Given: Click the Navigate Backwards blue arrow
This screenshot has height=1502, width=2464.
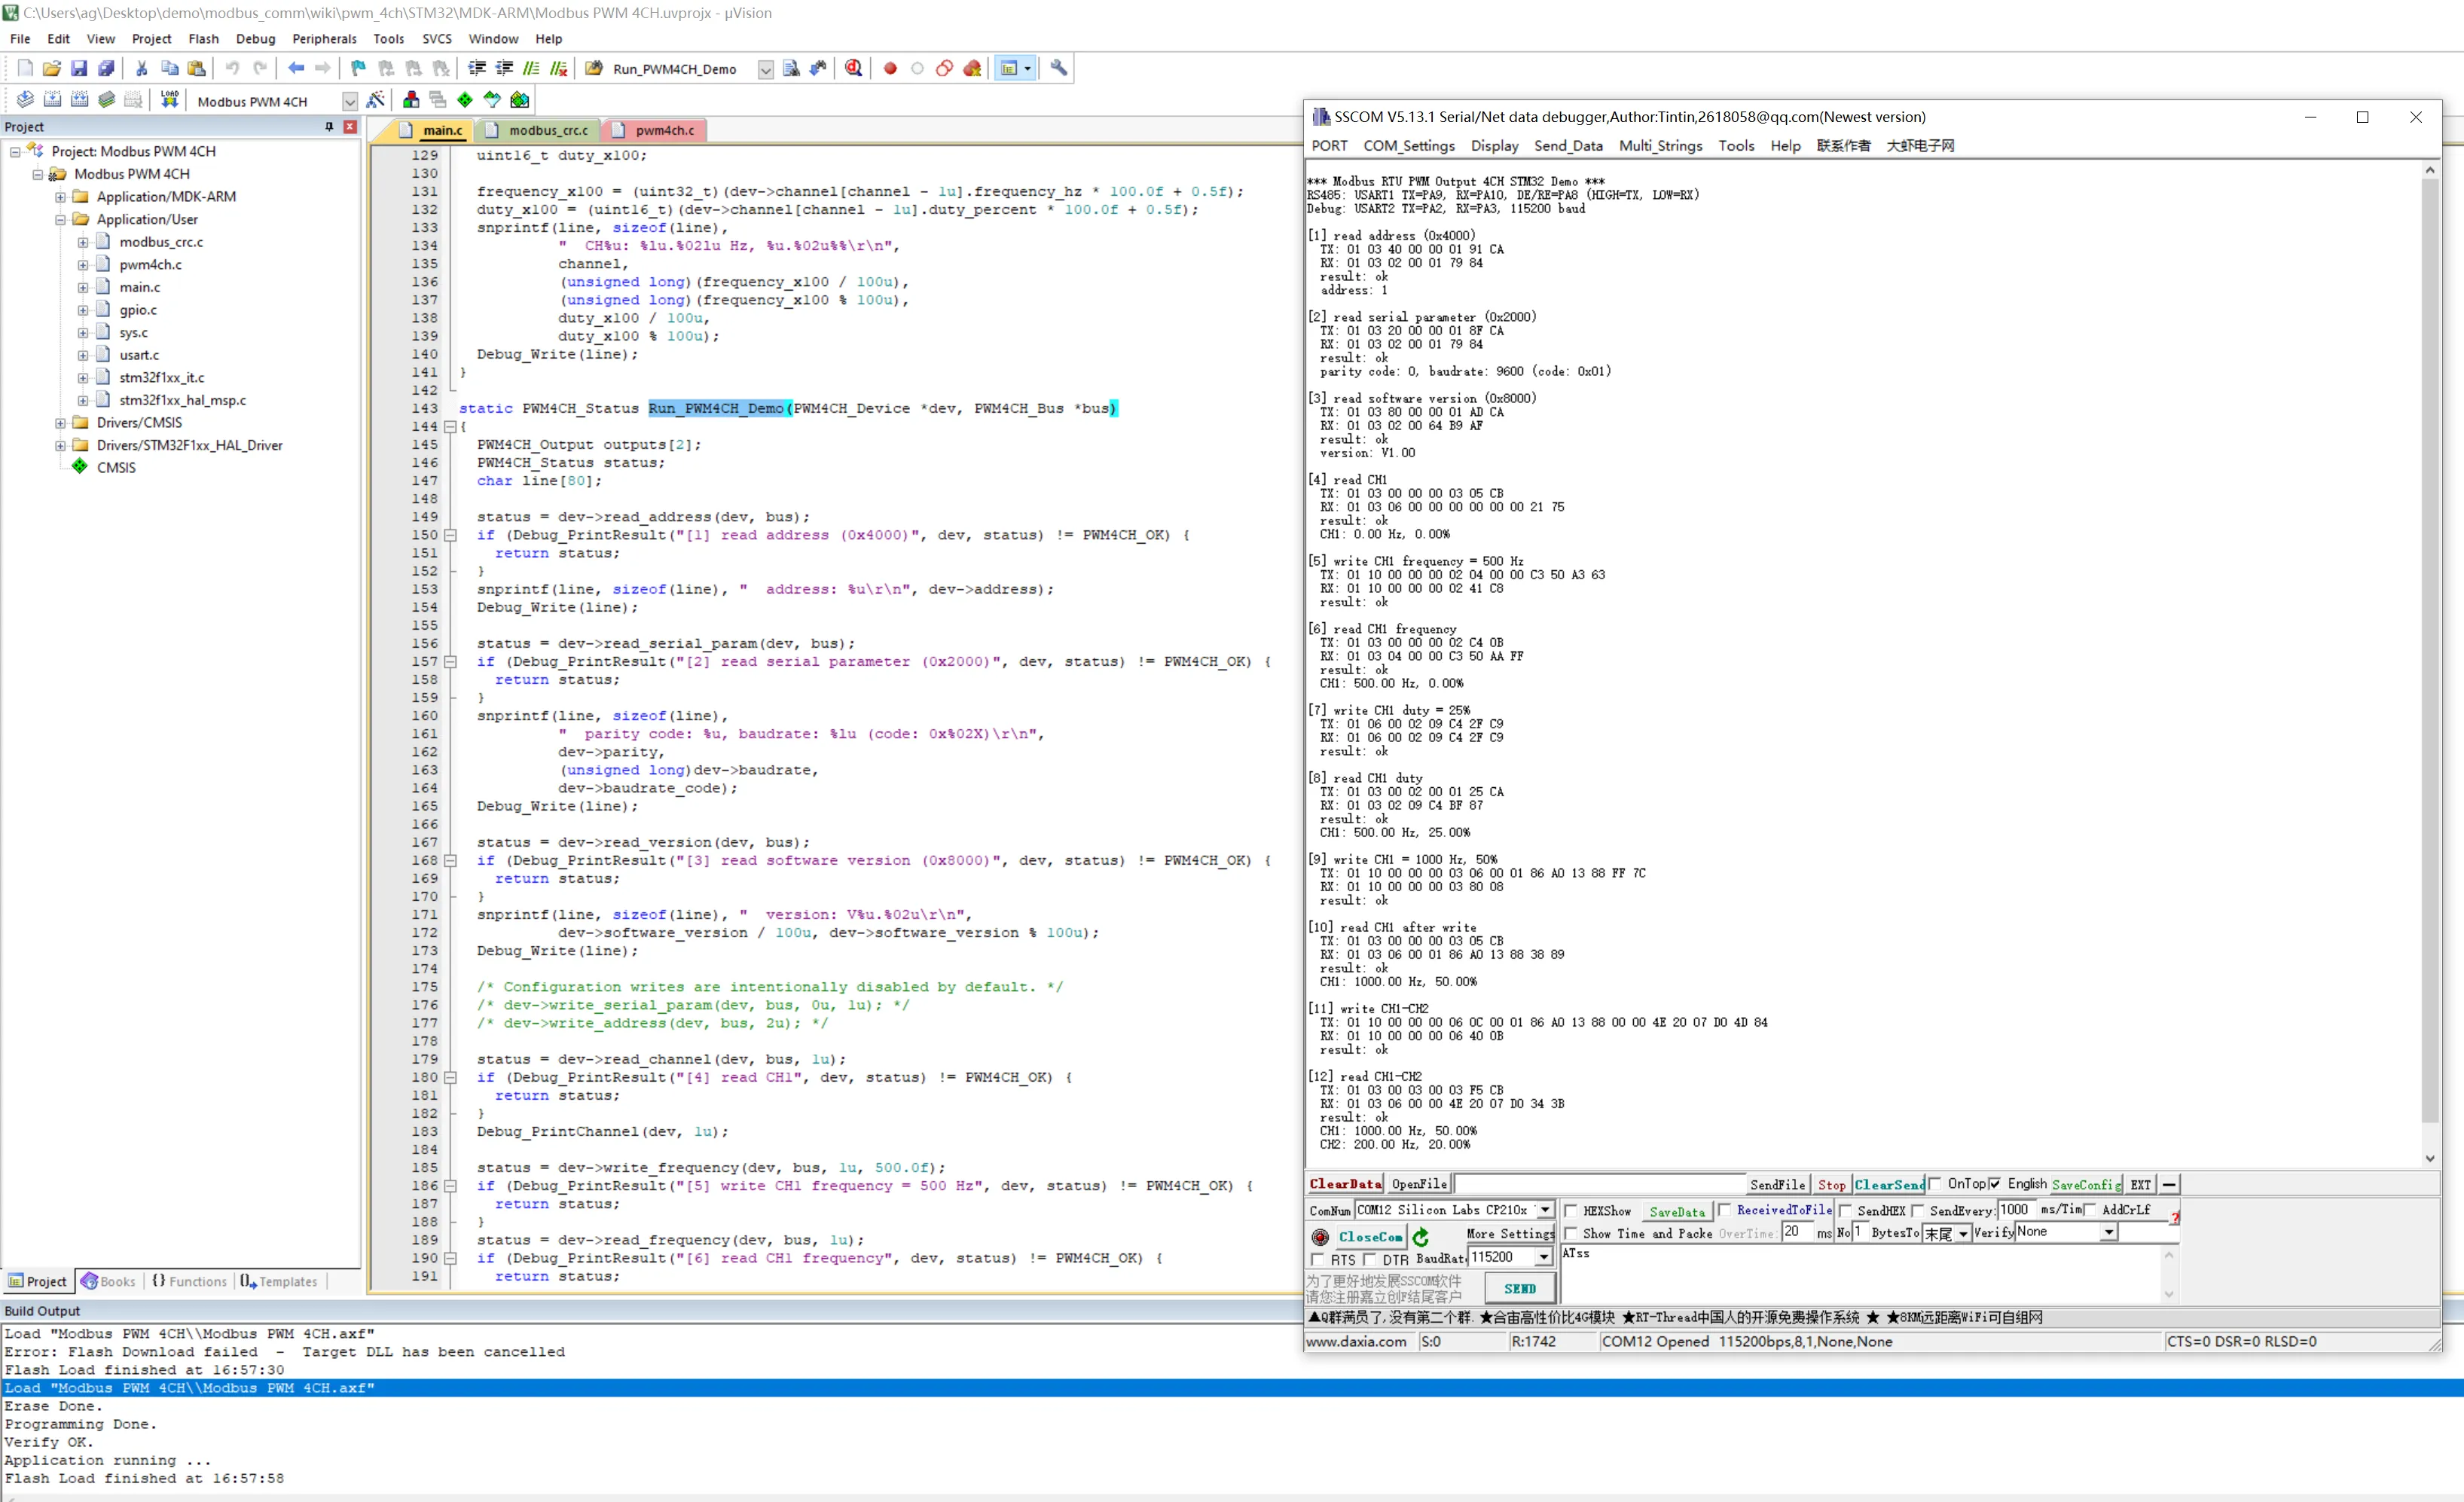Looking at the screenshot, I should coord(296,68).
